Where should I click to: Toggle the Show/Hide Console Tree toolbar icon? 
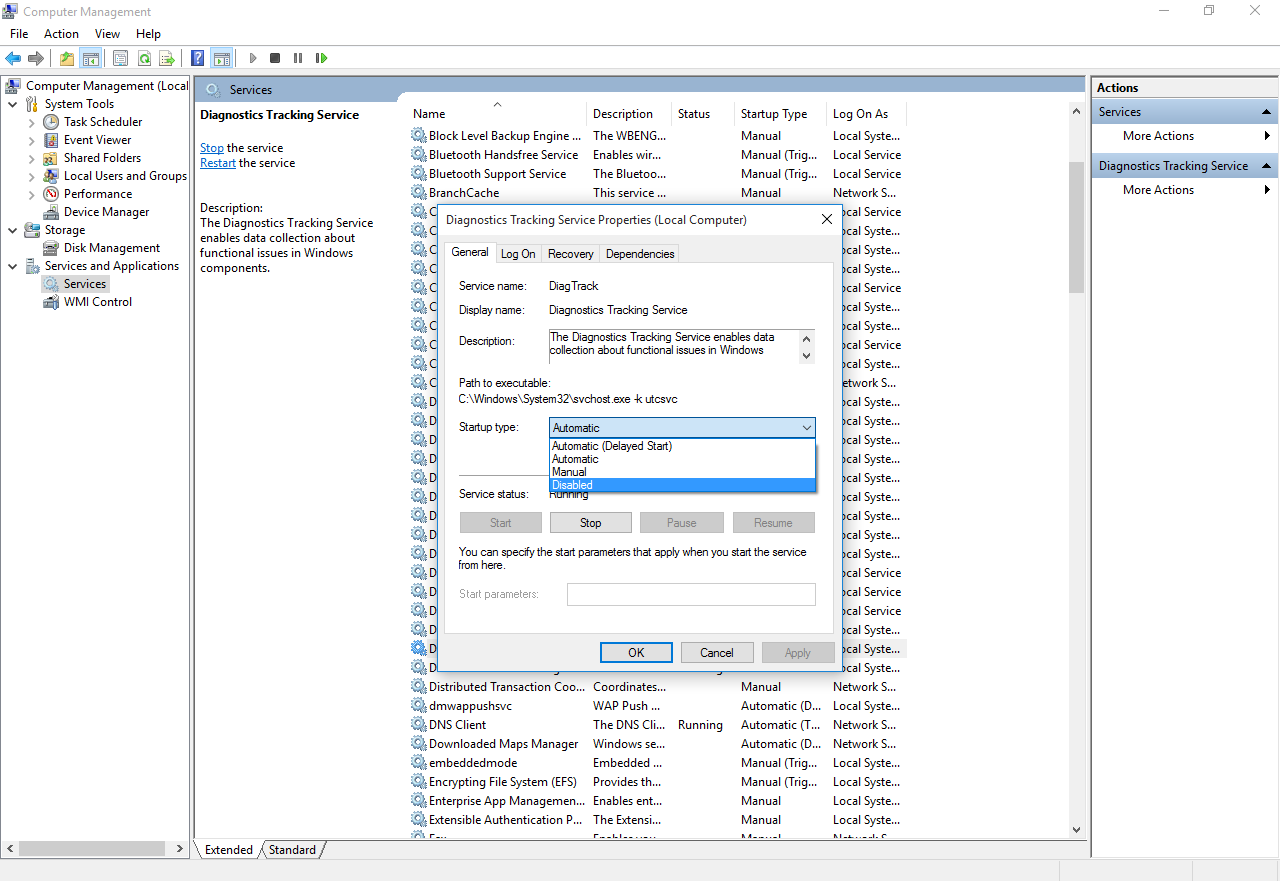tap(90, 58)
